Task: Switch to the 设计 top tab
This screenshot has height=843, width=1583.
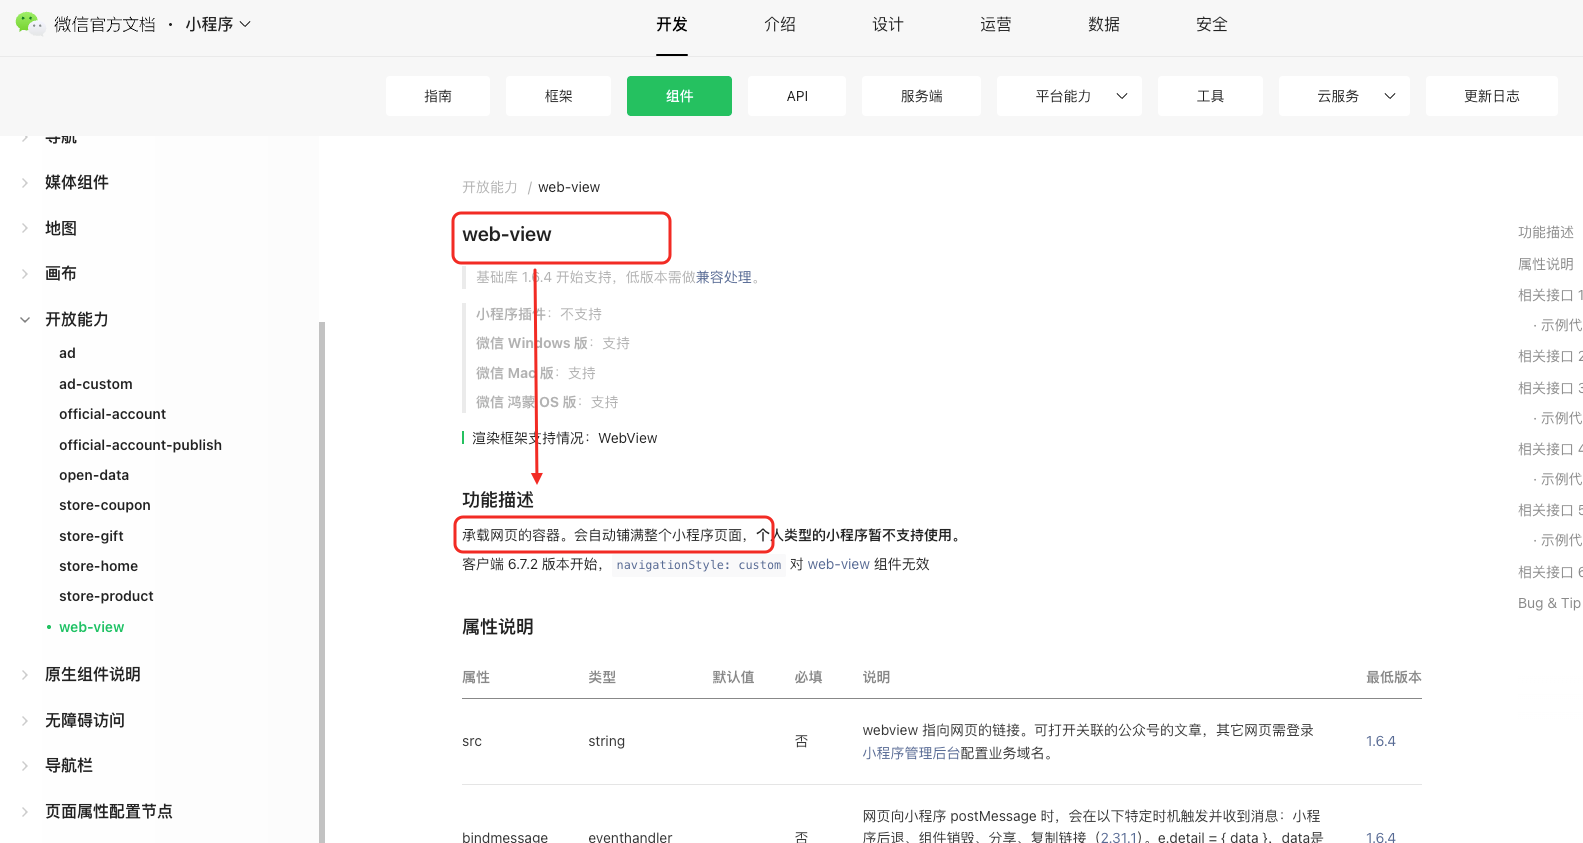Action: (x=887, y=24)
